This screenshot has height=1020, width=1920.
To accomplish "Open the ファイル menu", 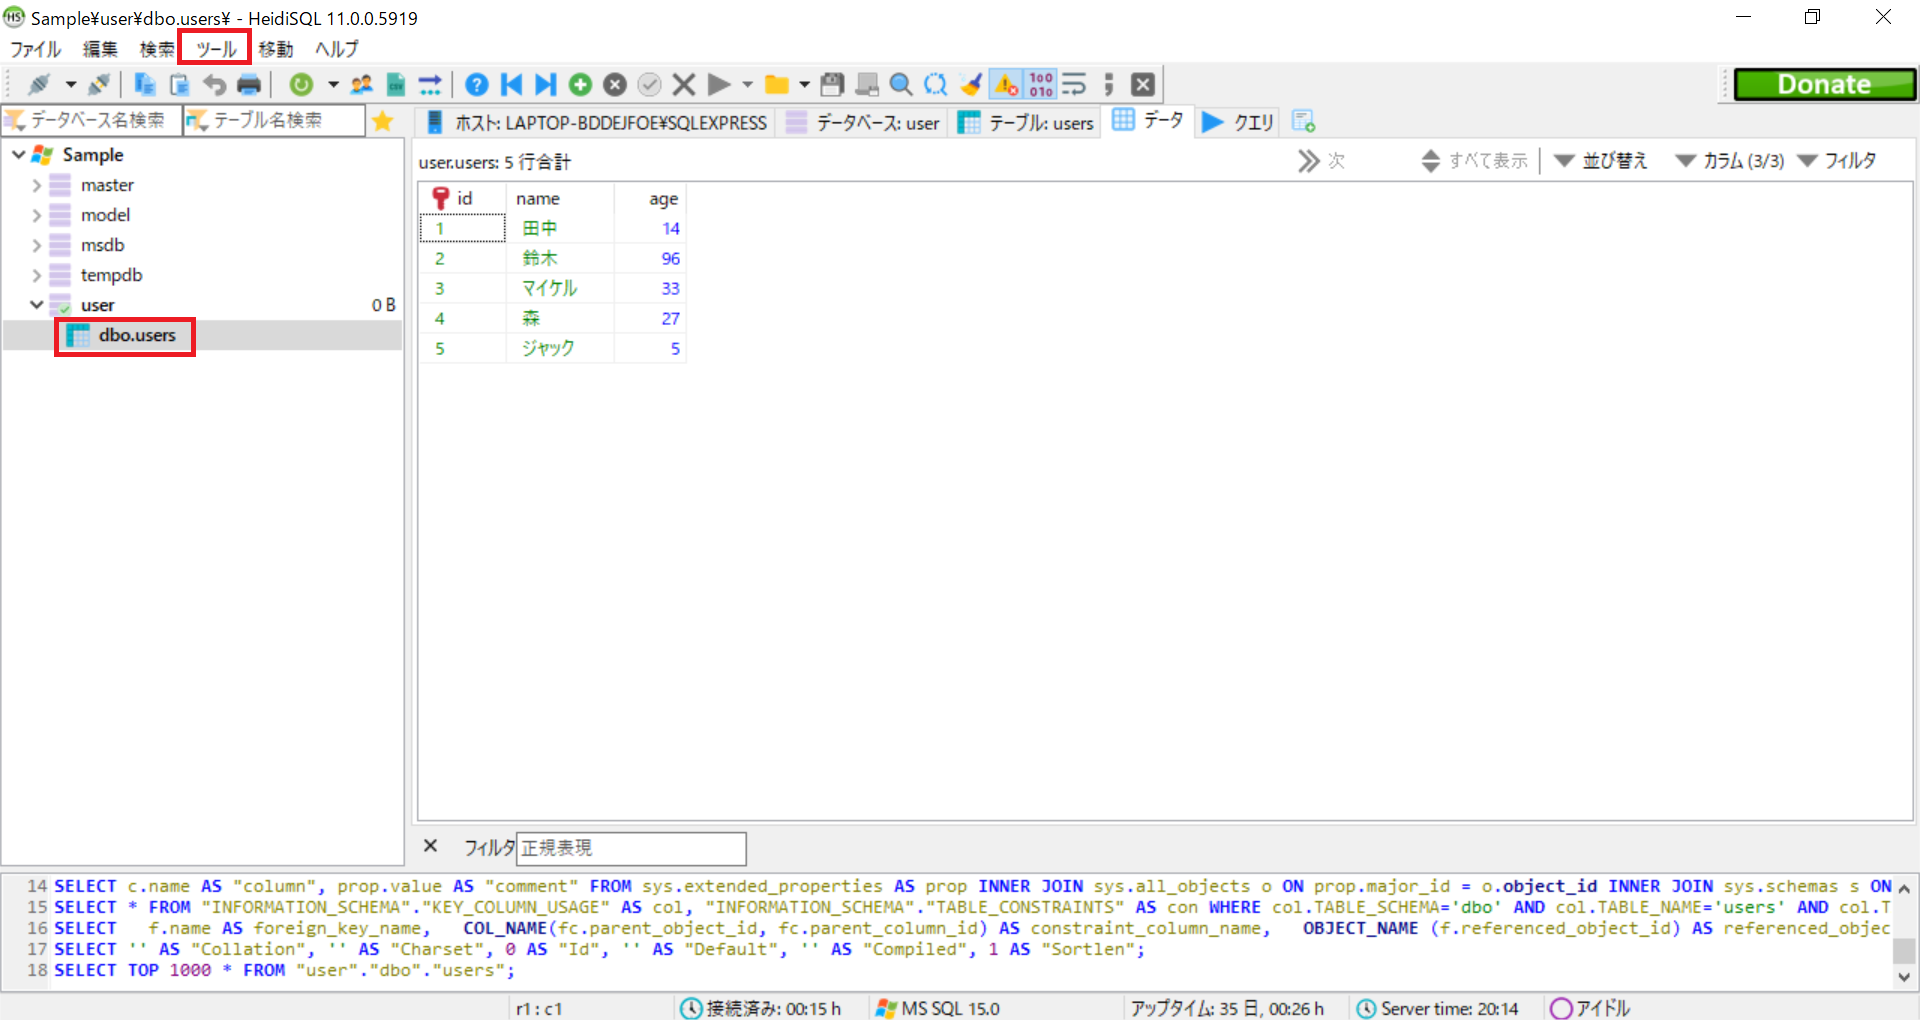I will coord(36,49).
